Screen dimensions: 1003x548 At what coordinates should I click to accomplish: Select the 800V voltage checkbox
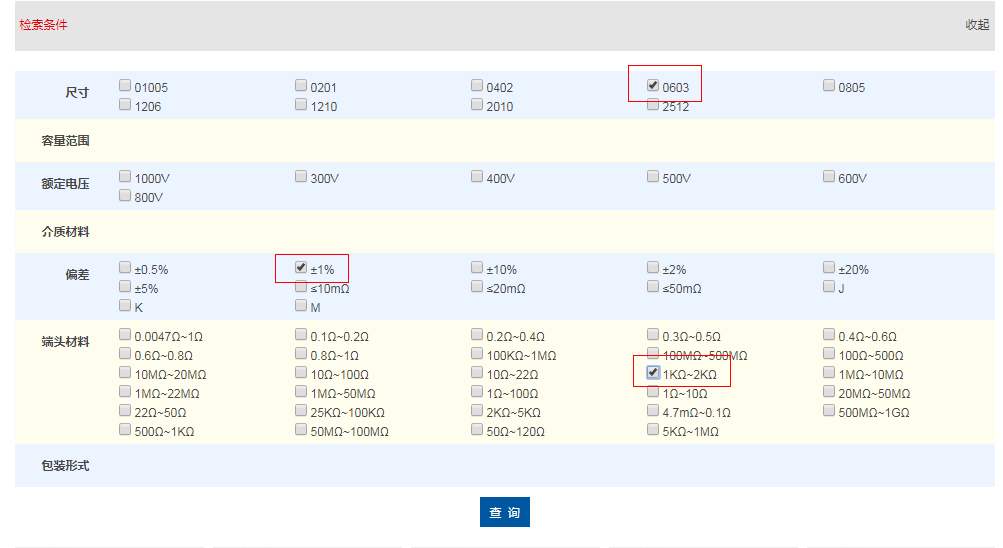tap(125, 196)
